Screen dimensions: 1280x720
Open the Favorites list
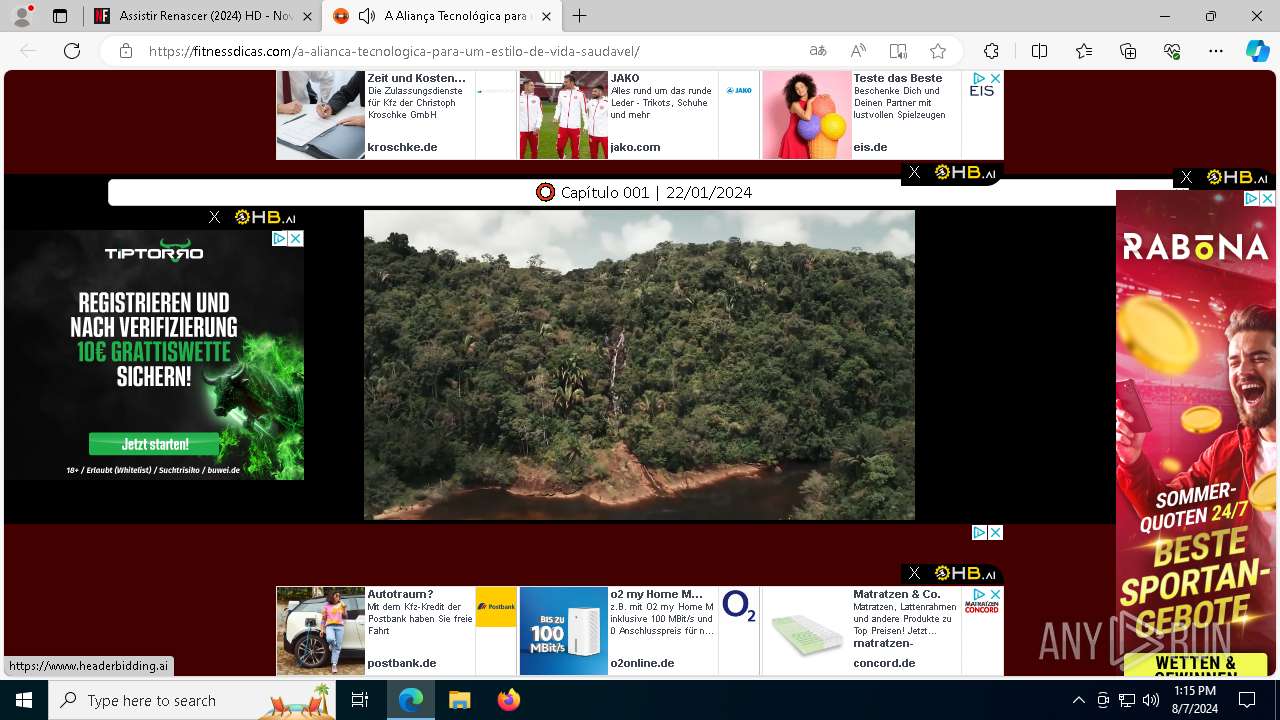click(1084, 51)
